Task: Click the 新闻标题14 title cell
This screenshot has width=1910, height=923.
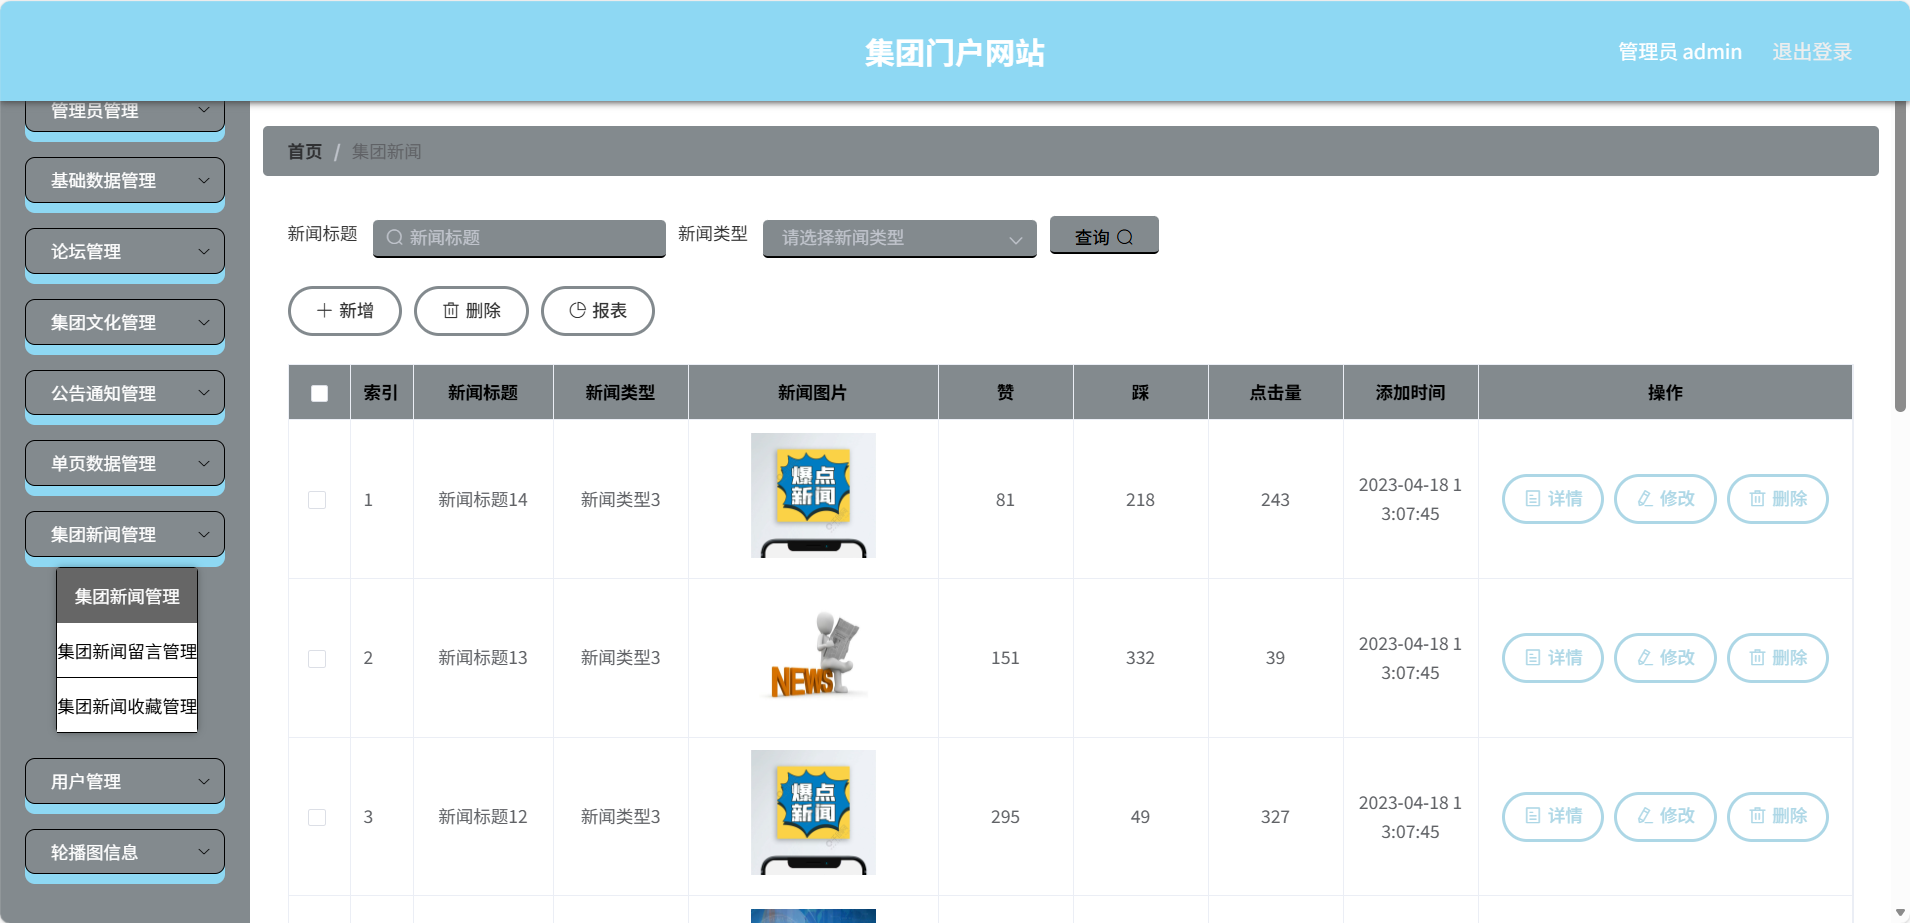Action: point(483,500)
